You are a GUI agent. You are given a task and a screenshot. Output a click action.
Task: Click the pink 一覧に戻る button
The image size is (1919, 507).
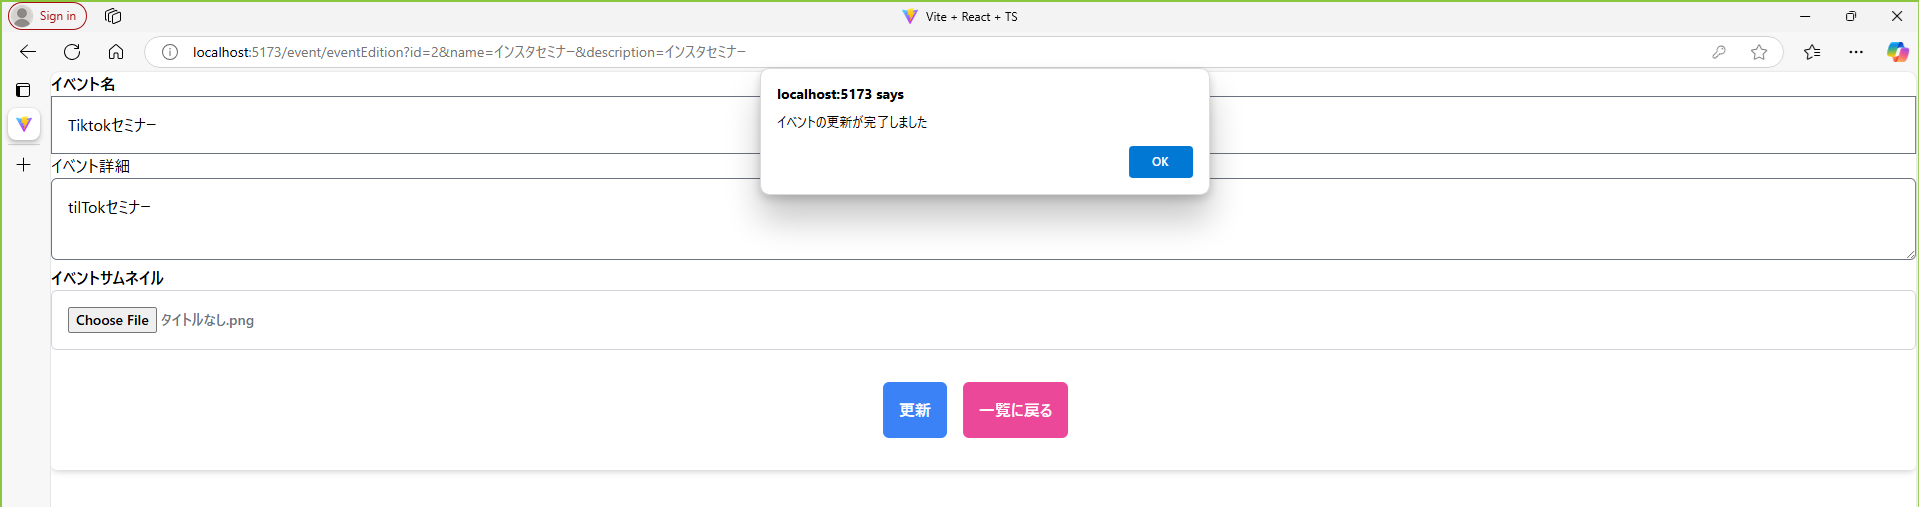[1015, 410]
